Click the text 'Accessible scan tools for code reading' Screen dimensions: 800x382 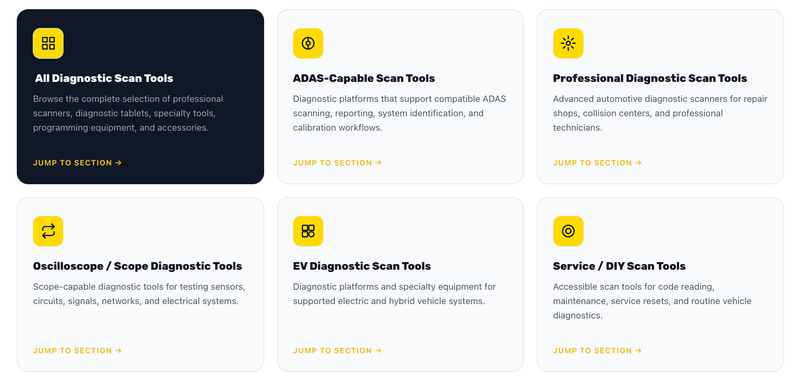[634, 287]
